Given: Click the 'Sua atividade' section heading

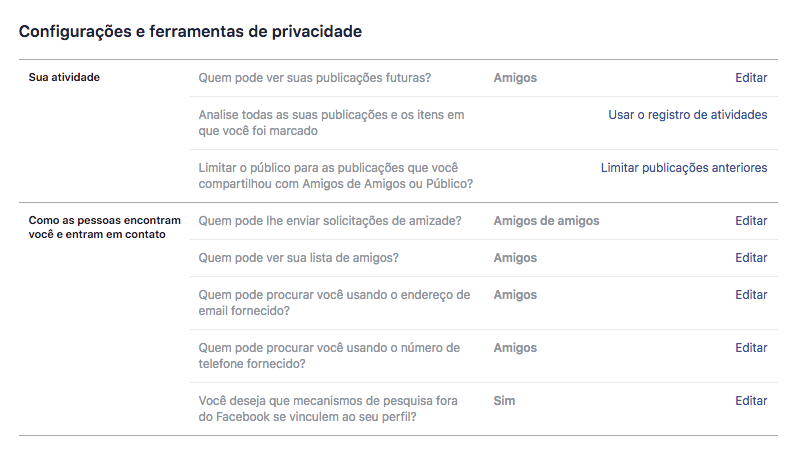Looking at the screenshot, I should [64, 77].
